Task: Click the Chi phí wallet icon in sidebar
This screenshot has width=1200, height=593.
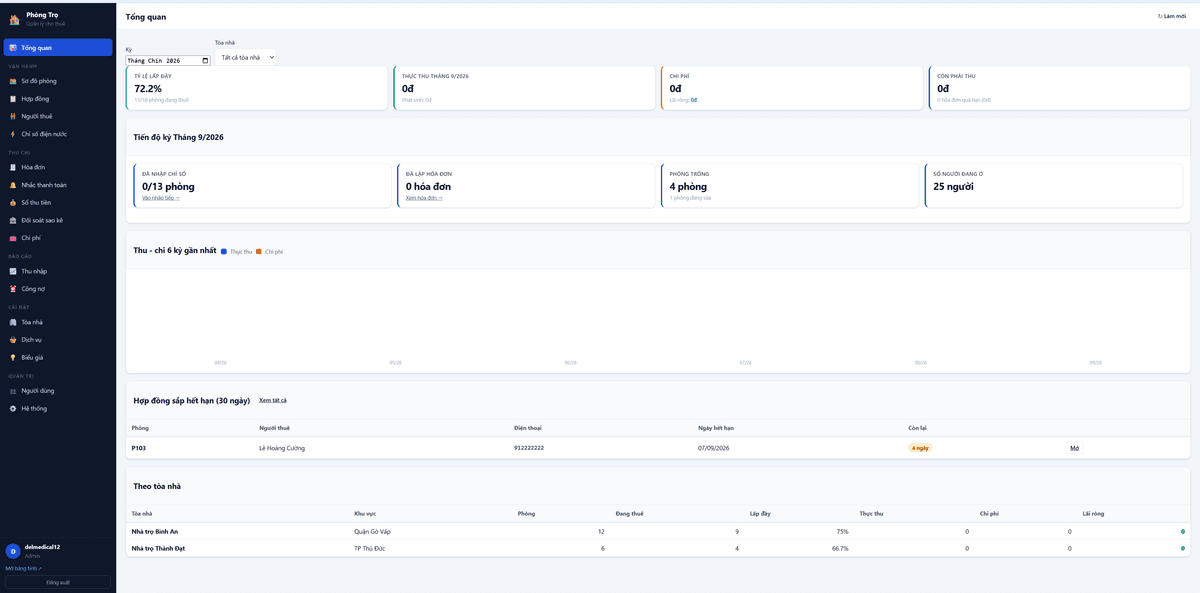Action: point(13,238)
